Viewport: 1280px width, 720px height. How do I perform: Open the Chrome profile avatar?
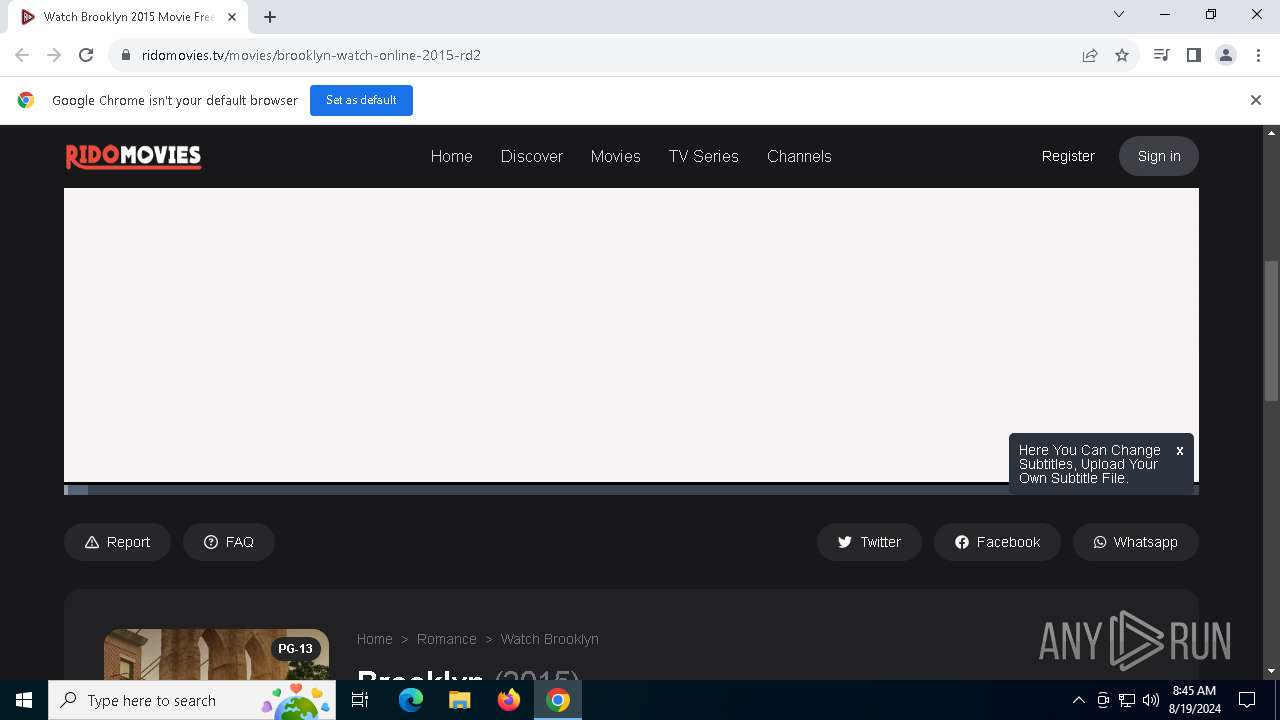pyautogui.click(x=1226, y=55)
